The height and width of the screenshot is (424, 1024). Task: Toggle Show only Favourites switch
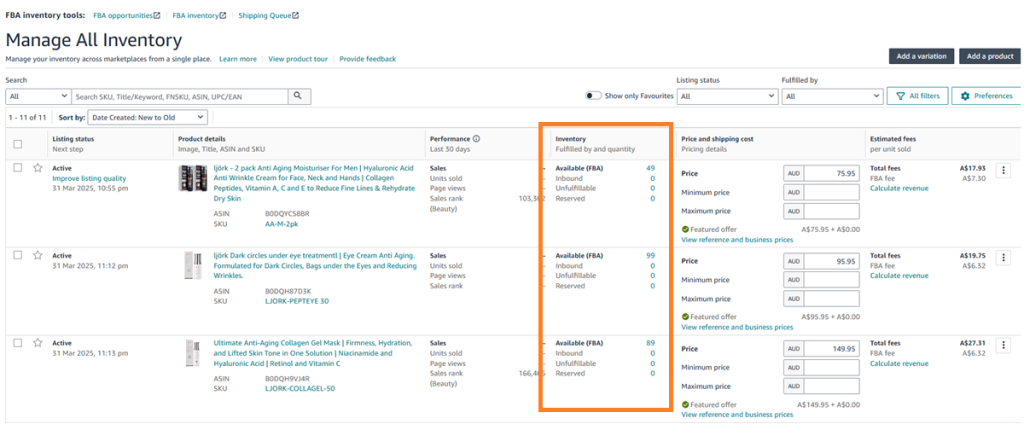tap(593, 95)
